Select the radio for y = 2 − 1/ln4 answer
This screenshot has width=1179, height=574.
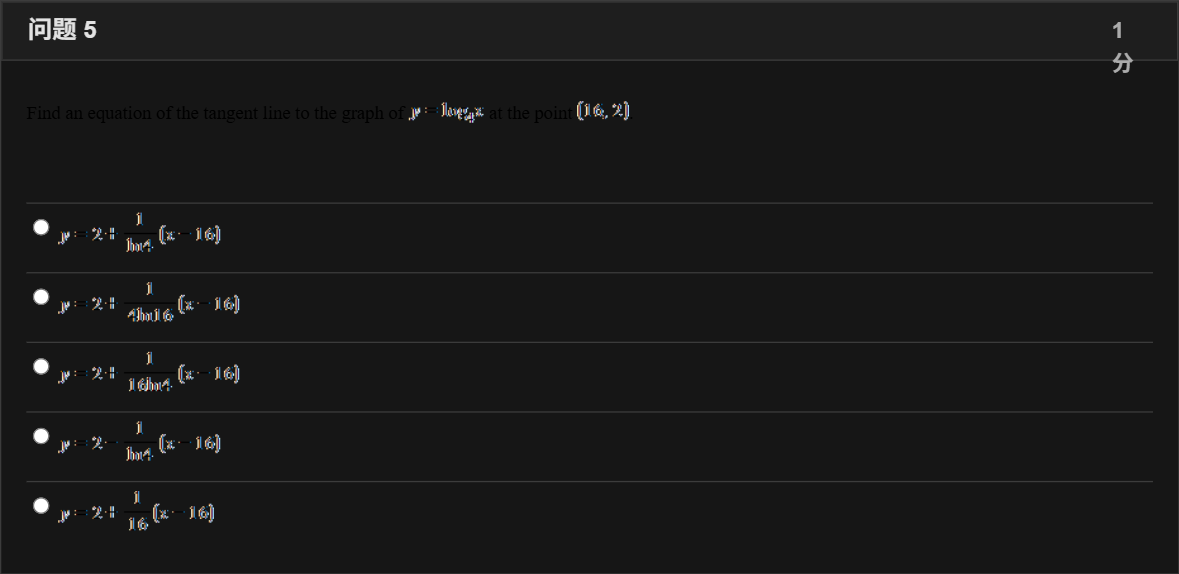point(41,436)
